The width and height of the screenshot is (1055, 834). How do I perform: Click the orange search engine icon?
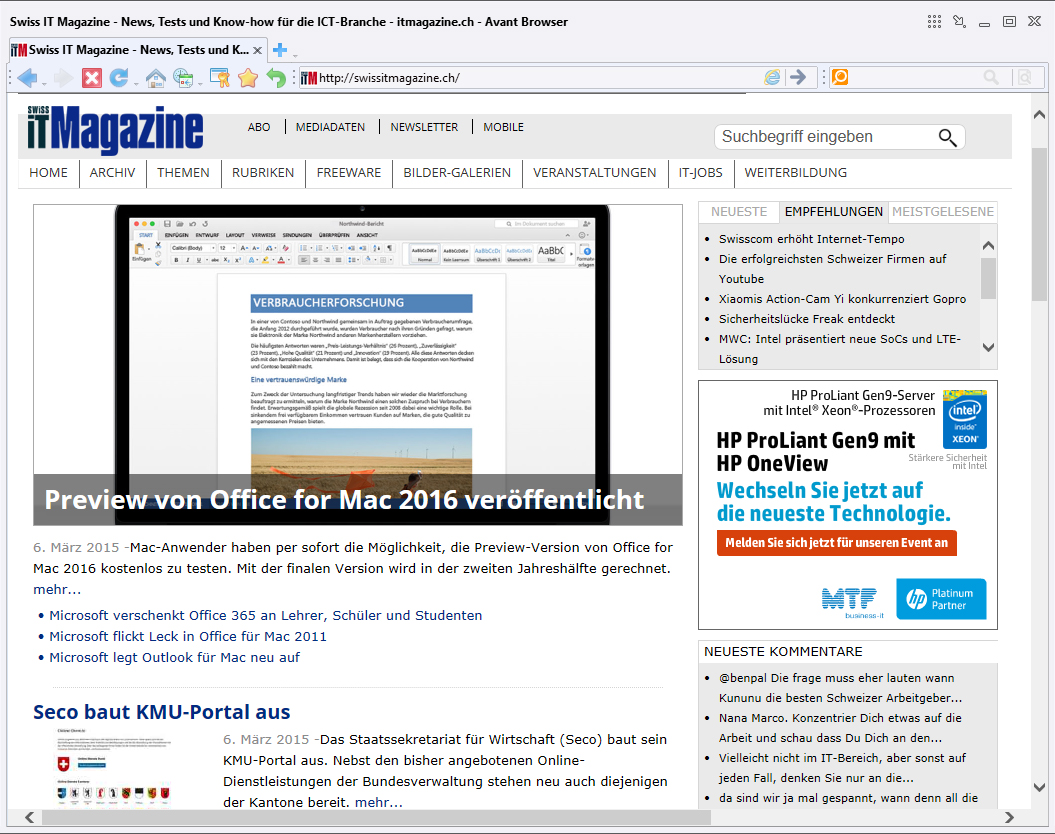[840, 77]
